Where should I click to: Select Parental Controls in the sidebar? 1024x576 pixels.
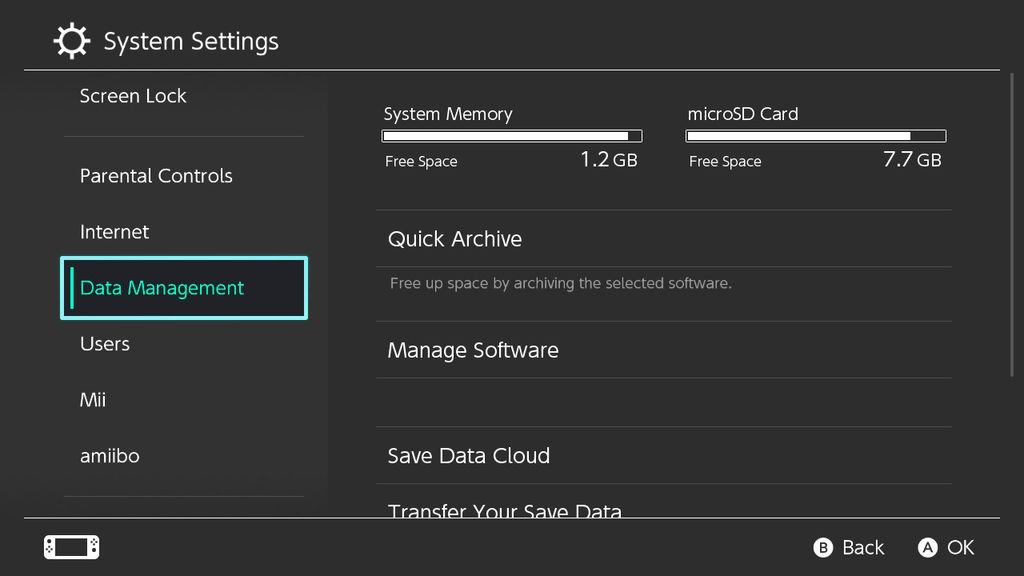[156, 176]
